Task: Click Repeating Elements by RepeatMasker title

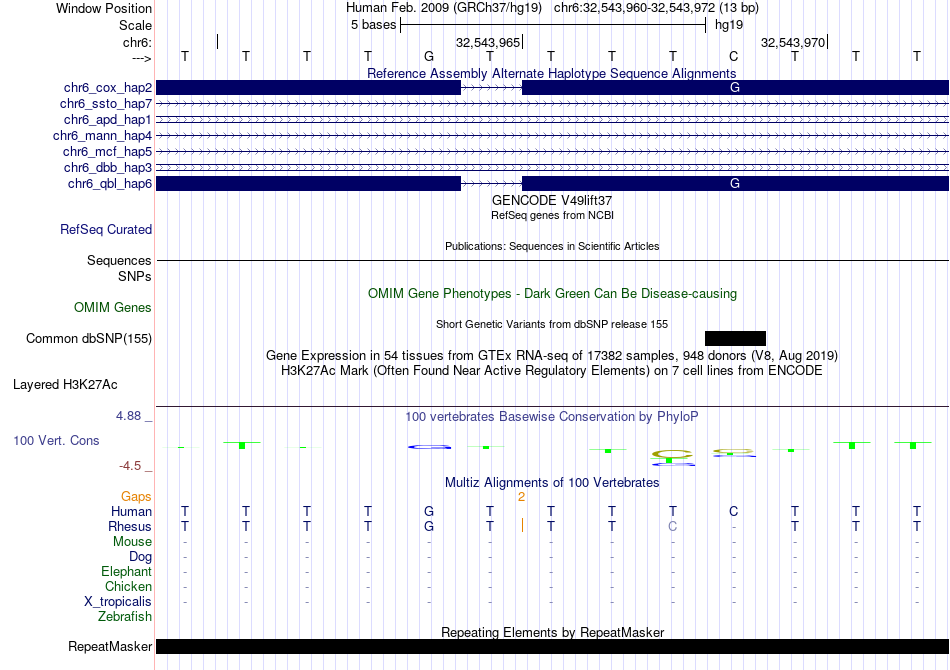Action: click(x=552, y=632)
